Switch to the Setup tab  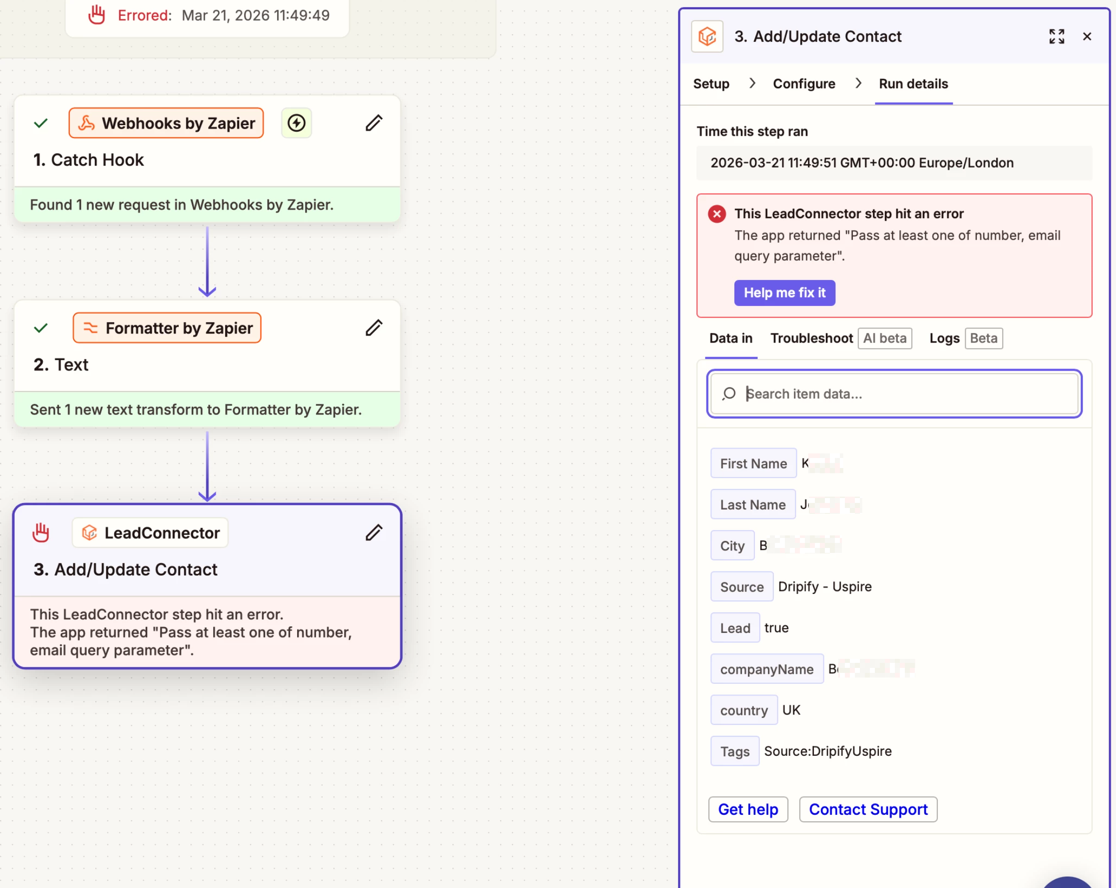711,84
